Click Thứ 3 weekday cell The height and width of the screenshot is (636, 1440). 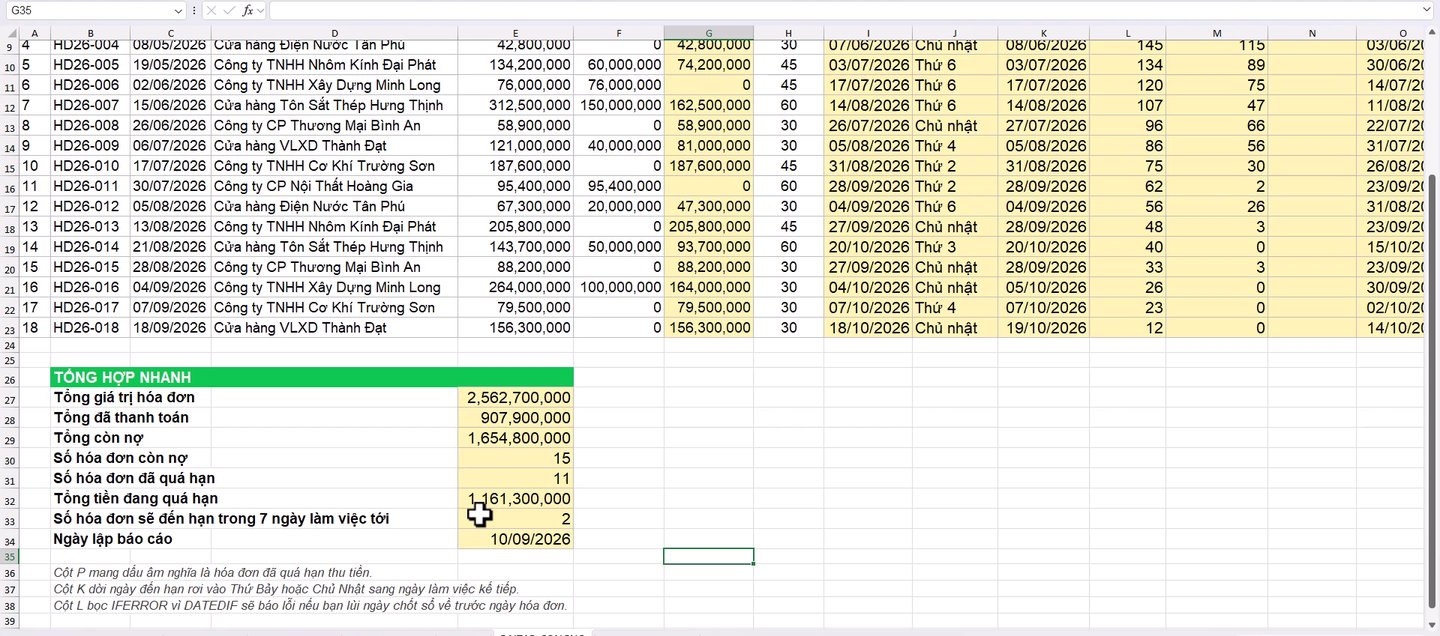[x=955, y=247]
